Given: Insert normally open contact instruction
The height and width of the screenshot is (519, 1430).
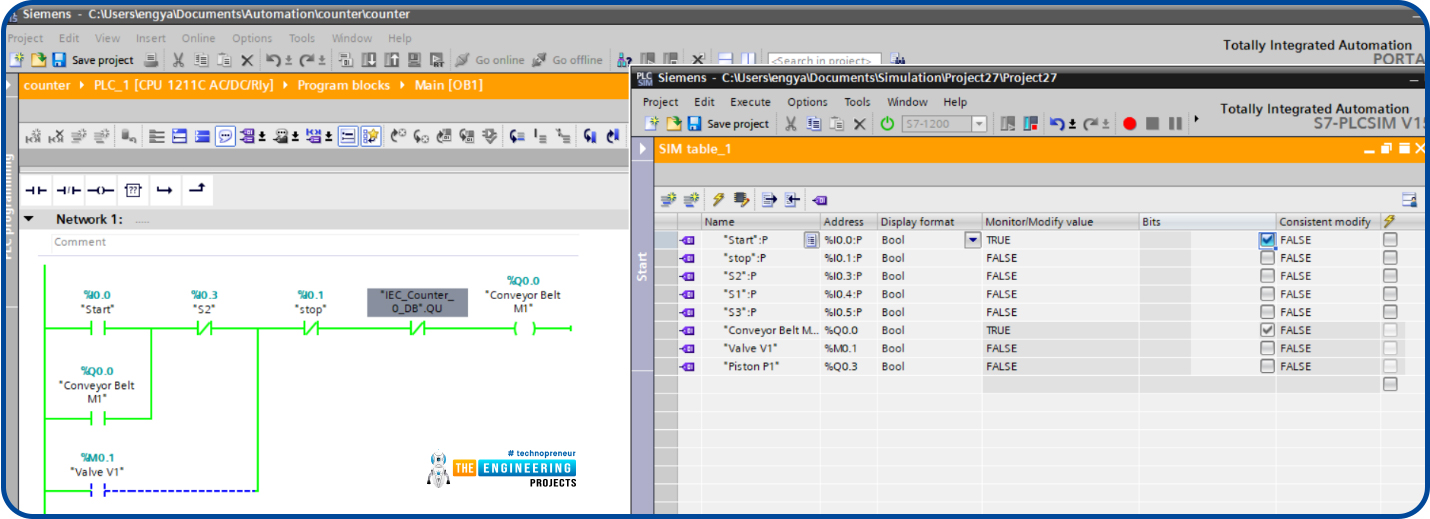Looking at the screenshot, I should pos(36,189).
